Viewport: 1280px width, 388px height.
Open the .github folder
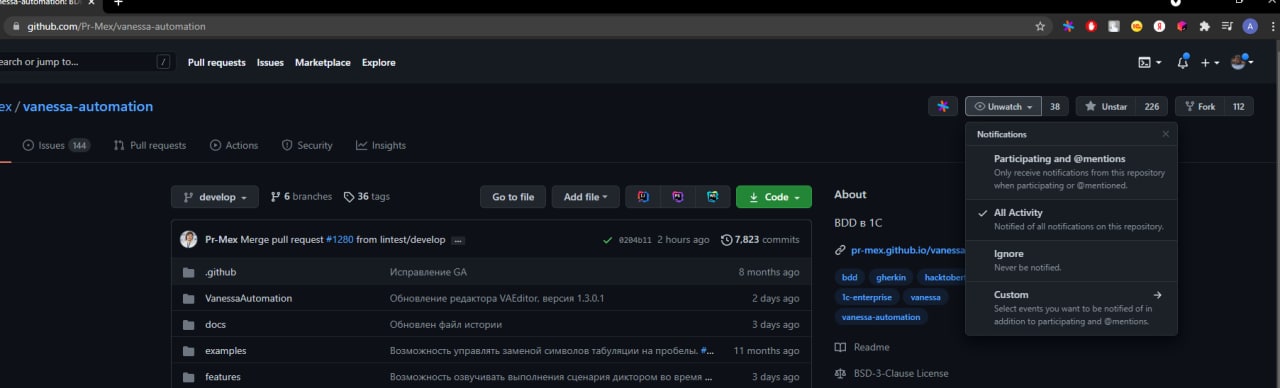pos(220,272)
